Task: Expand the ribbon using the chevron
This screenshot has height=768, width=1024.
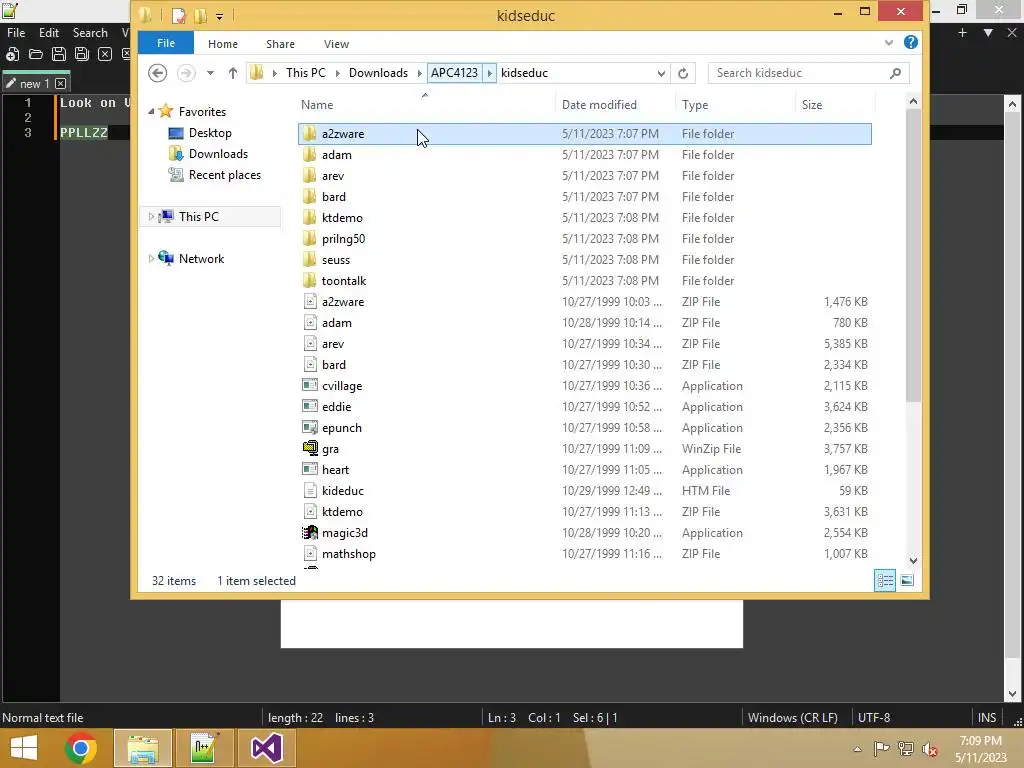Action: coord(889,42)
